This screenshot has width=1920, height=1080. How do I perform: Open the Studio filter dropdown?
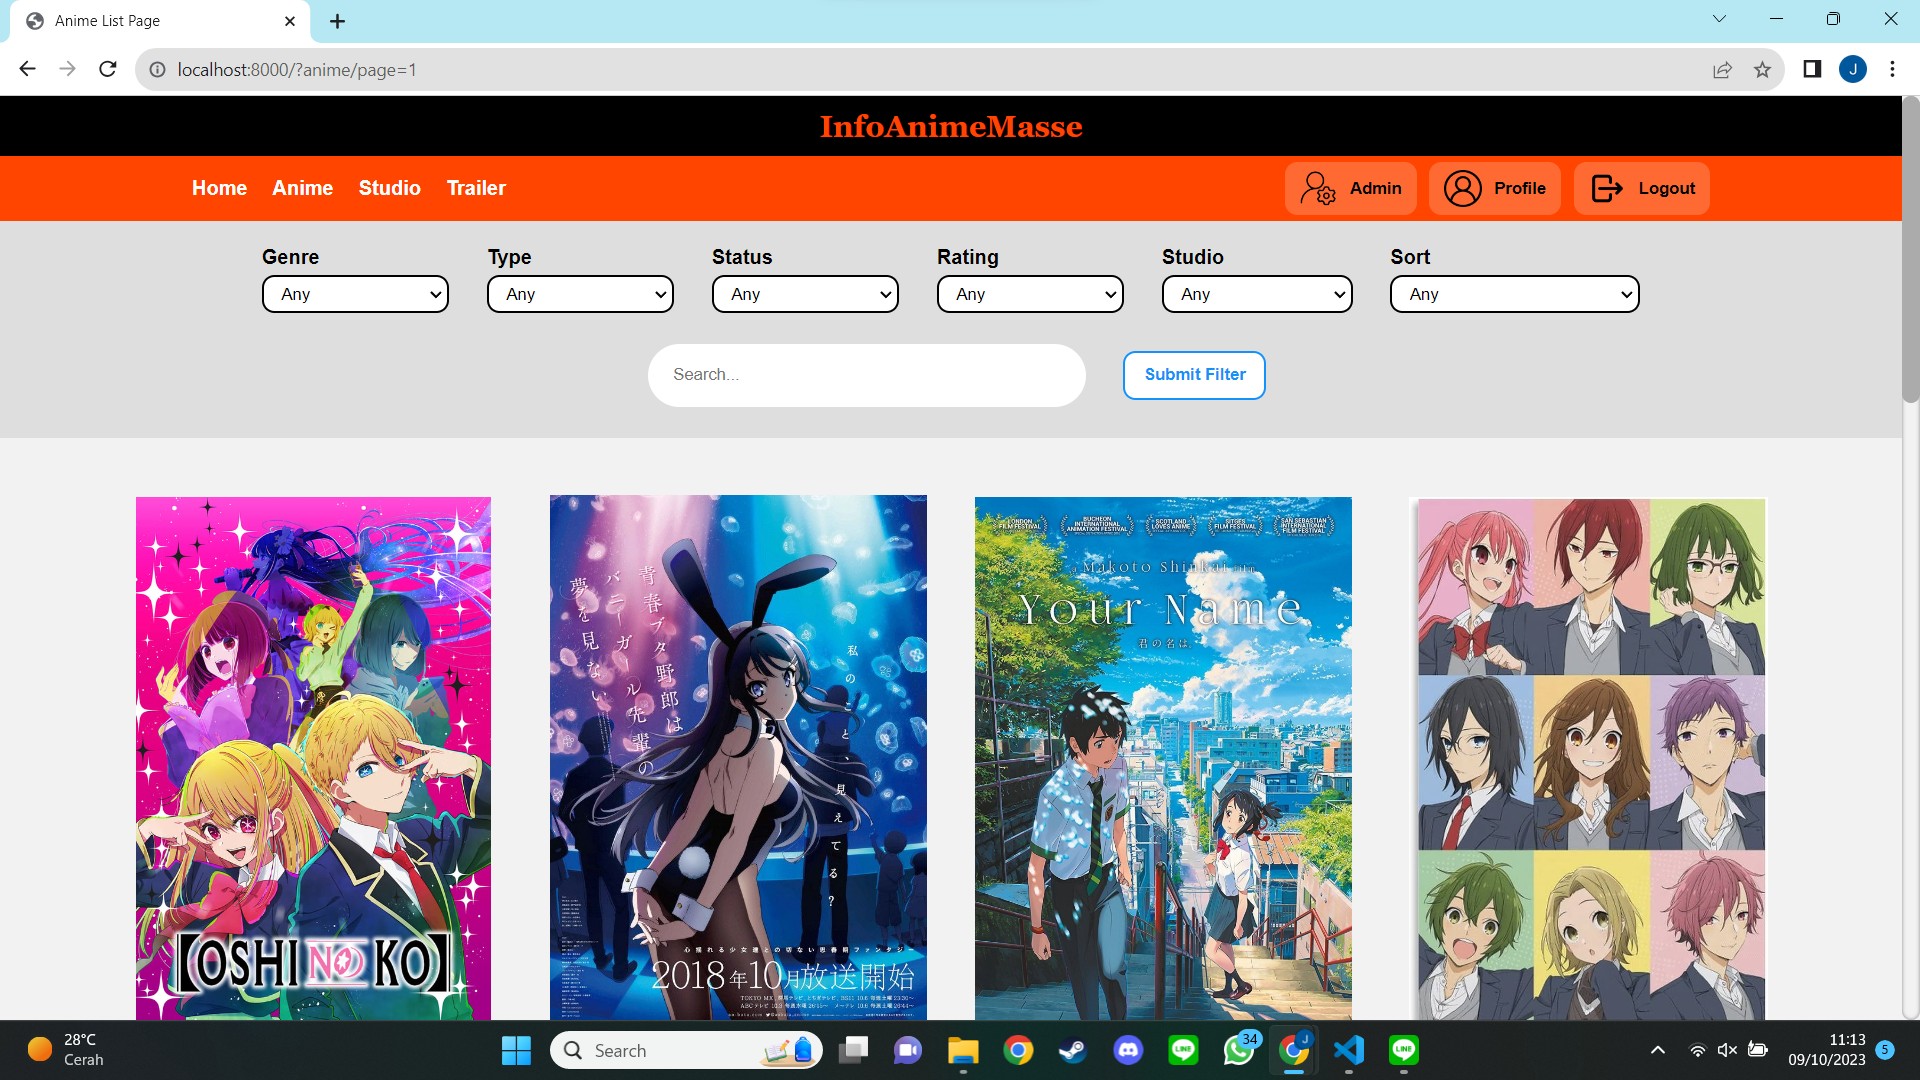click(x=1256, y=294)
